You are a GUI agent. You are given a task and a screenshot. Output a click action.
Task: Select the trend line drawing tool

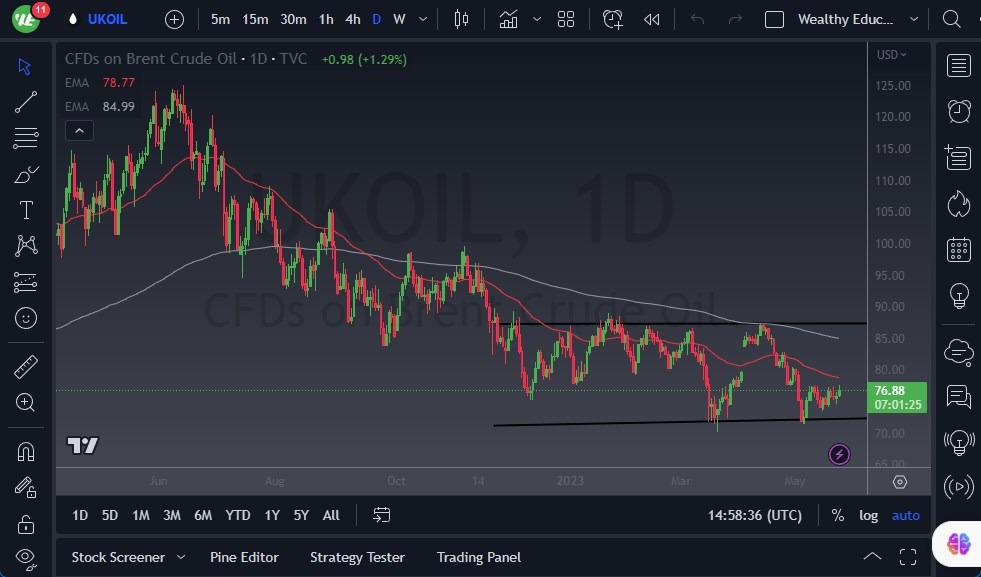click(26, 101)
